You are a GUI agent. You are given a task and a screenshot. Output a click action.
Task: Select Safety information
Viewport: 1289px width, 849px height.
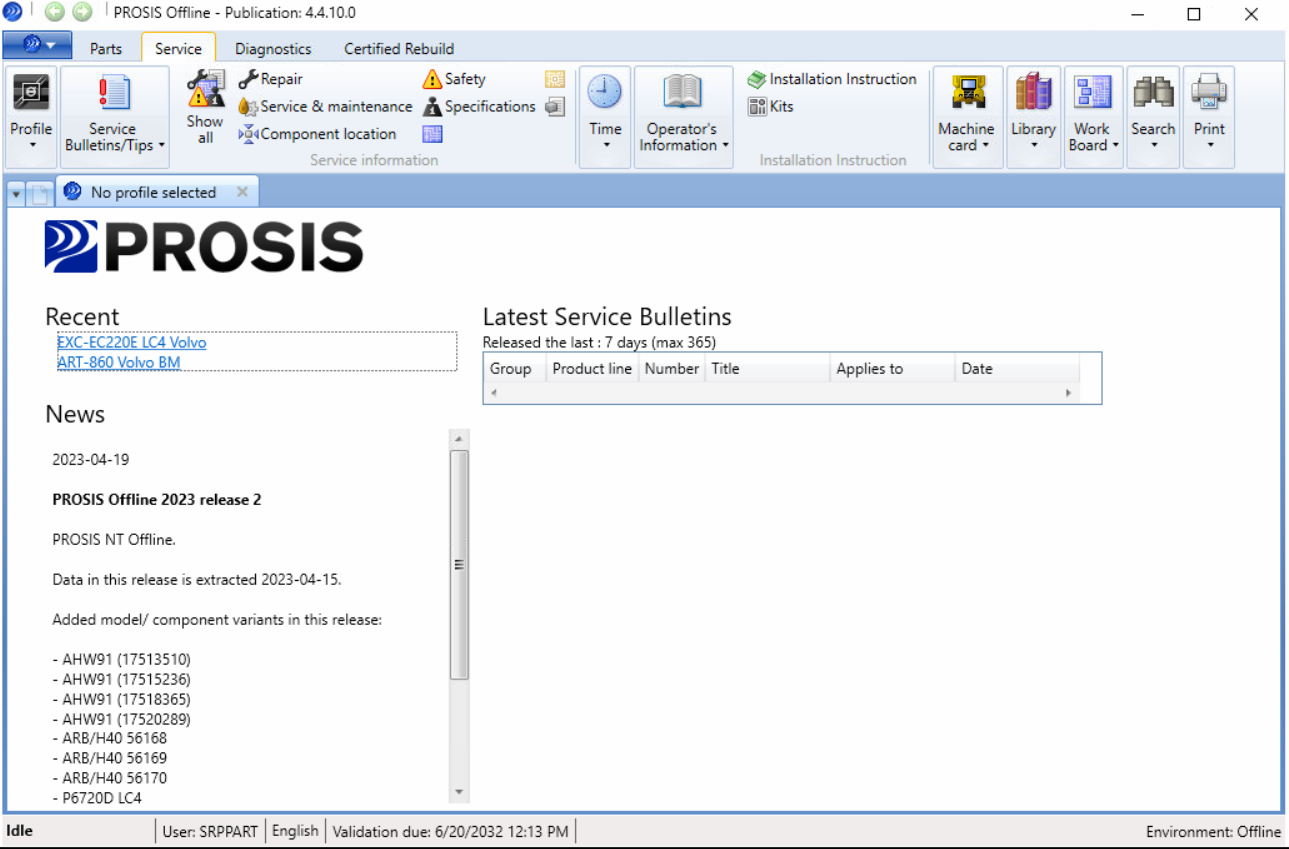pyautogui.click(x=455, y=79)
